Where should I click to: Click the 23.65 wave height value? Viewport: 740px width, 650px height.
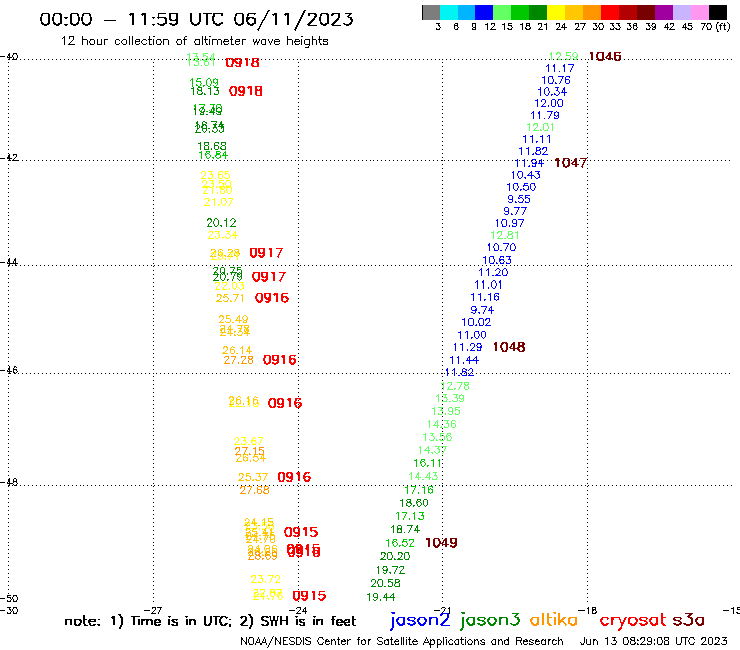[216, 176]
